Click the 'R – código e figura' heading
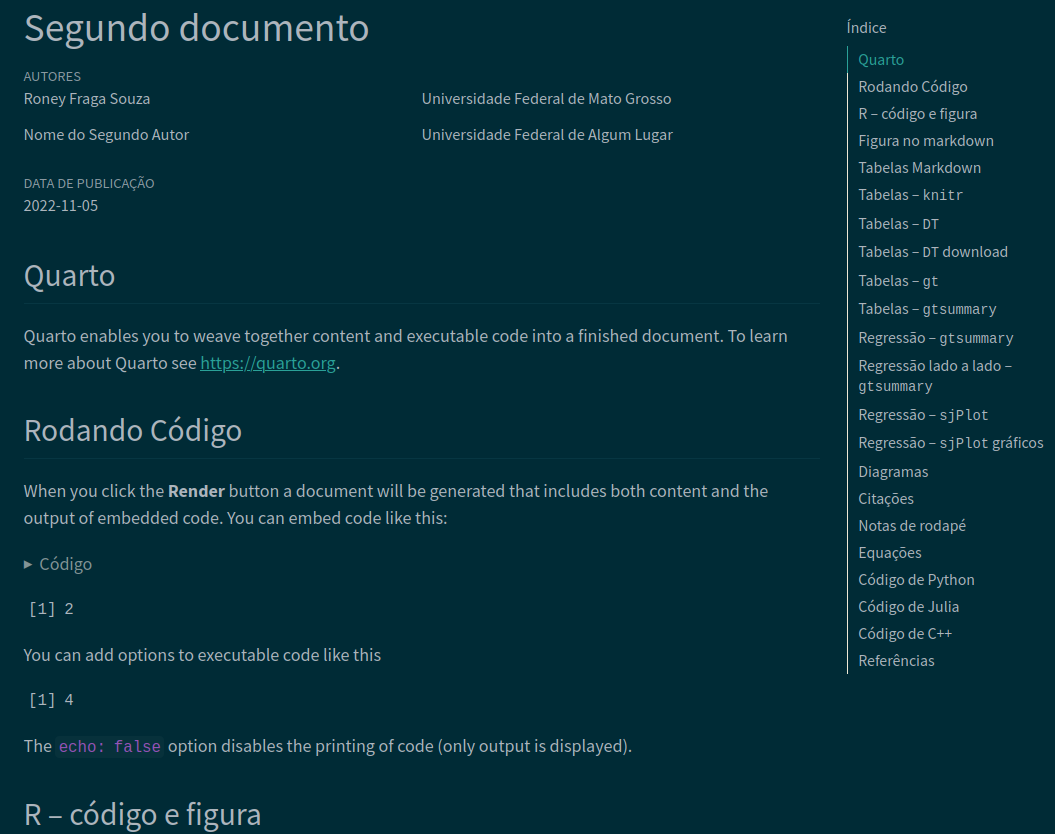Viewport: 1055px width, 834px height. coord(142,814)
